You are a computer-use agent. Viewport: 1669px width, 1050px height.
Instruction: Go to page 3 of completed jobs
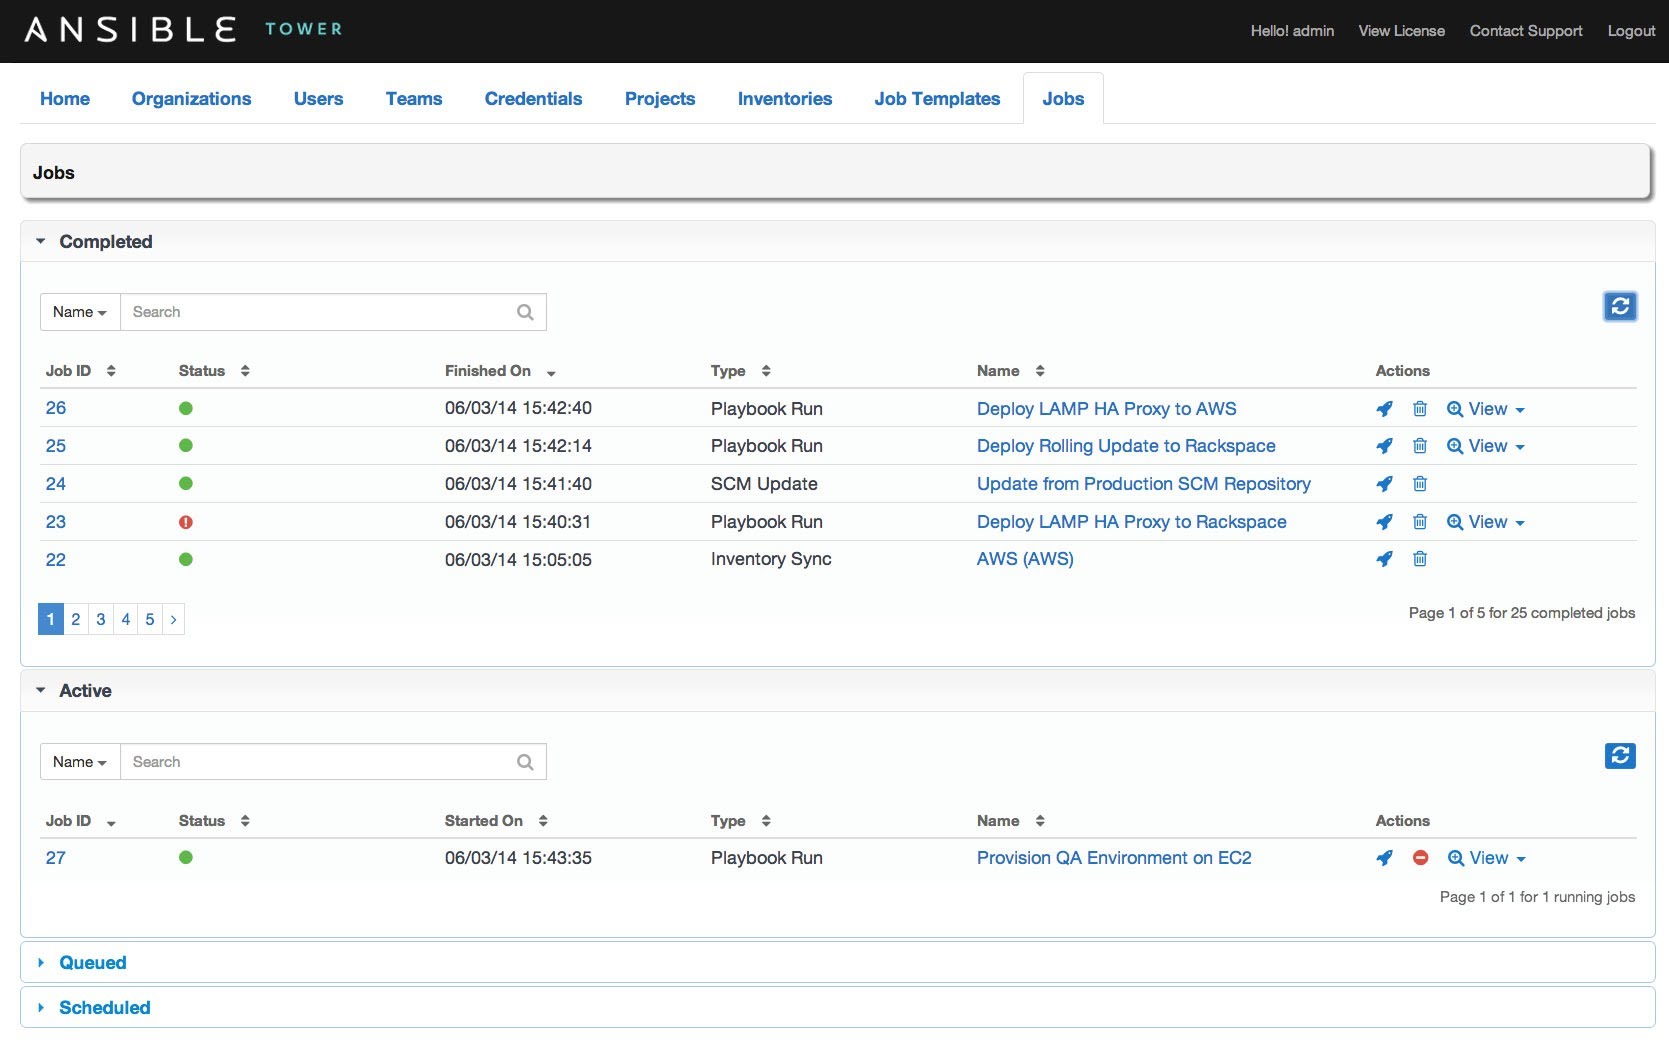click(x=101, y=619)
